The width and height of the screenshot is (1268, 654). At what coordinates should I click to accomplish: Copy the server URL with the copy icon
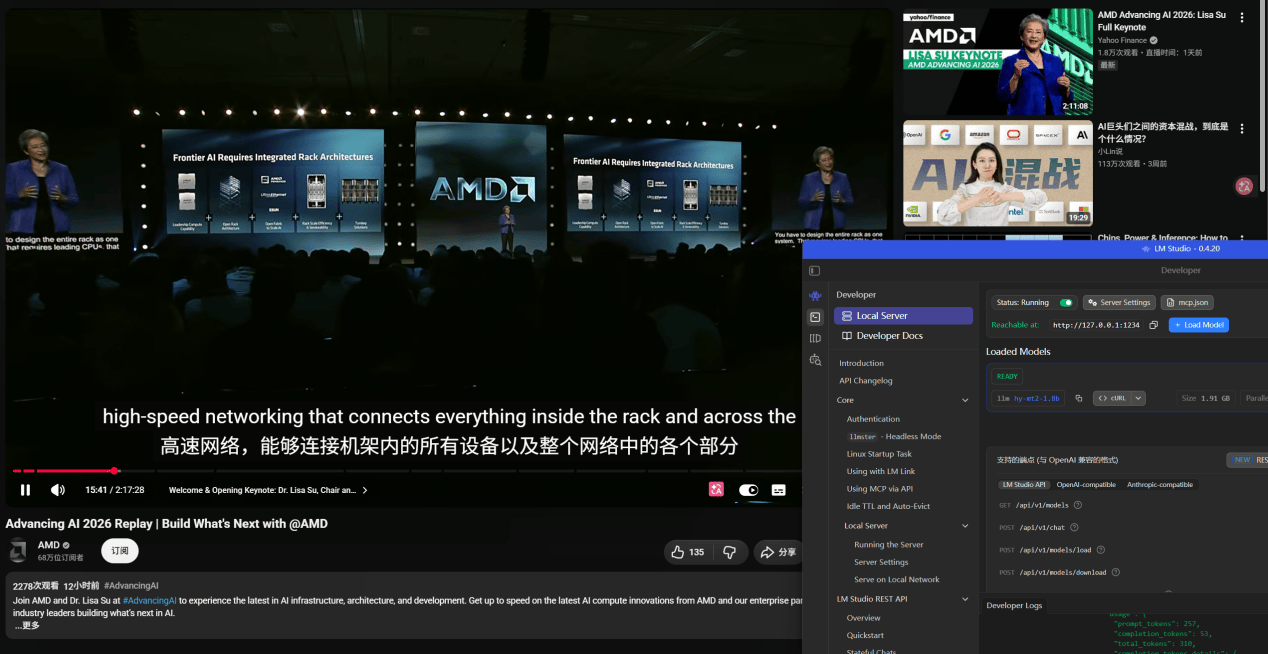pos(1153,325)
